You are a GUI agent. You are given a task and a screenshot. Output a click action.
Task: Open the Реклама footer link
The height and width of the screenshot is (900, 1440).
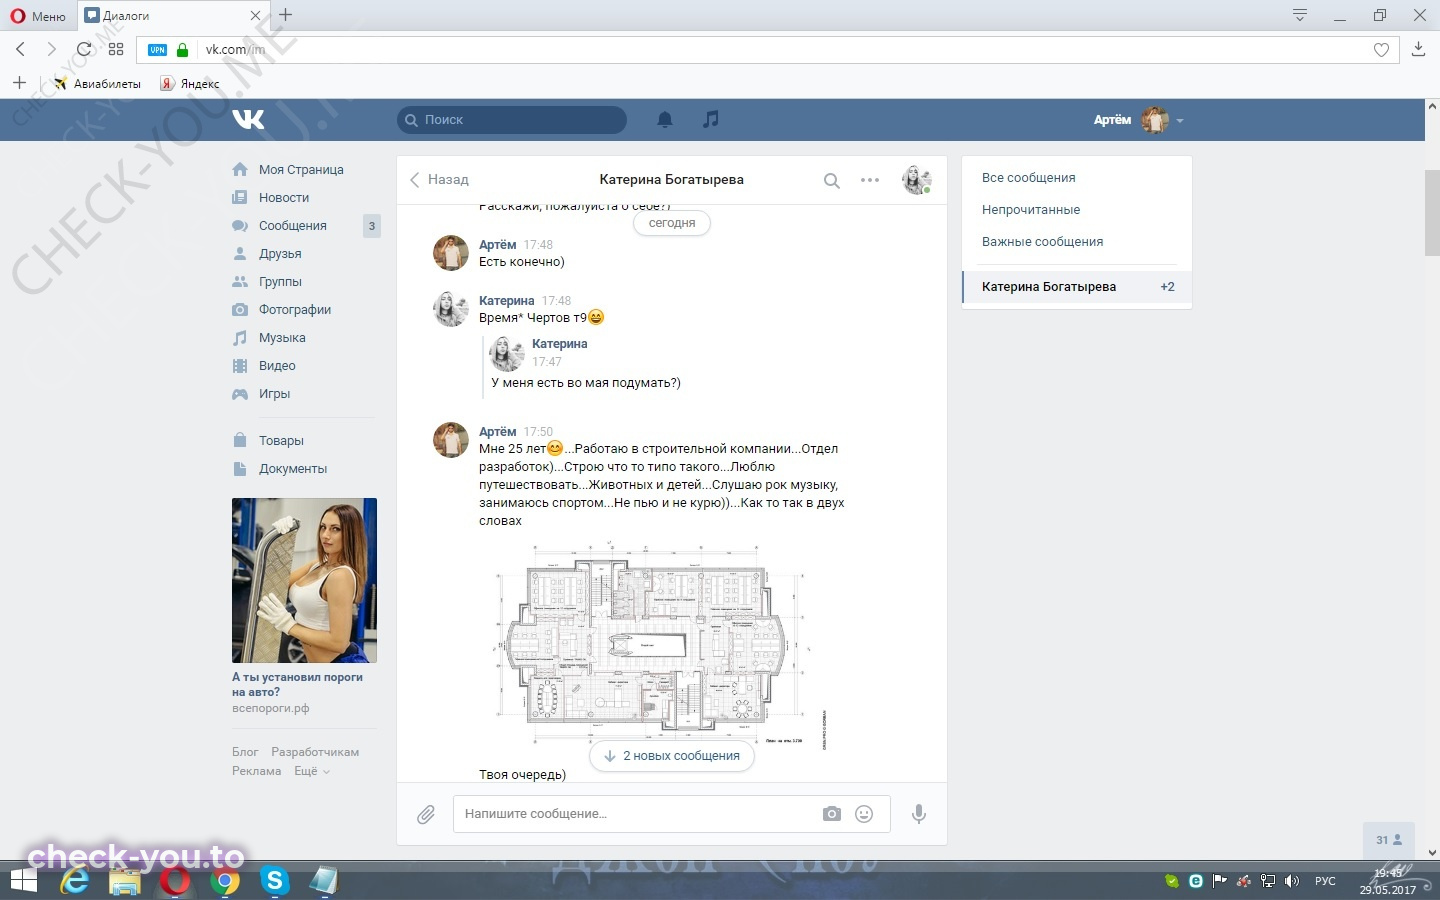pyautogui.click(x=257, y=771)
